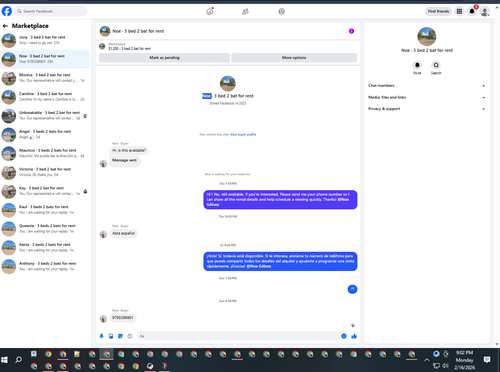Expand Media, files and links section

(426, 97)
